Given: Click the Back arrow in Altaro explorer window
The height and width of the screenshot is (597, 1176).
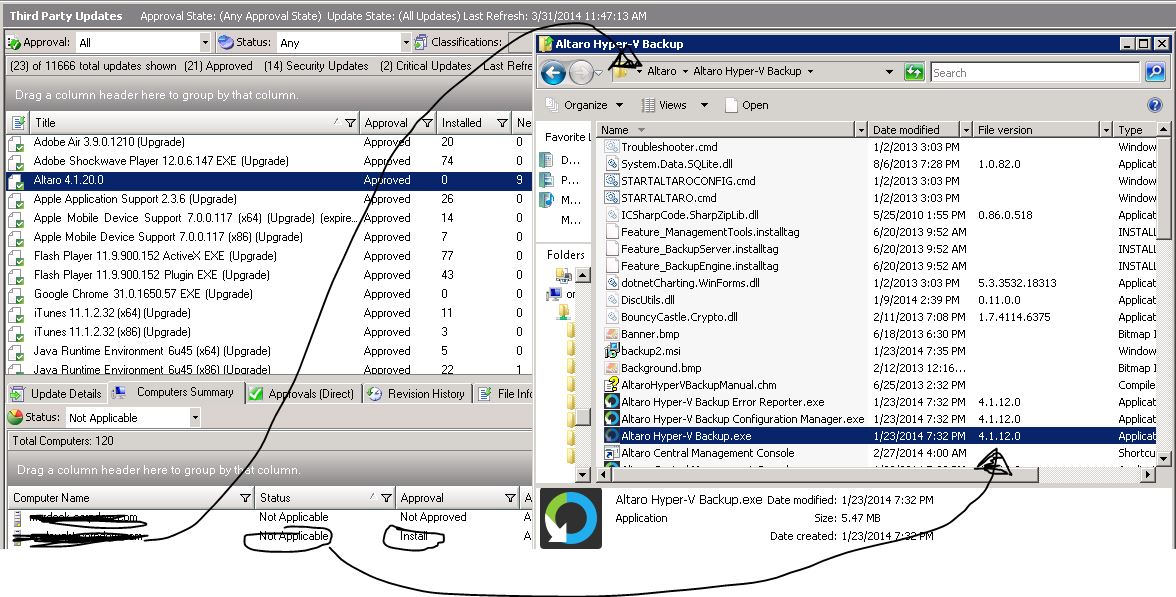Looking at the screenshot, I should 553,73.
